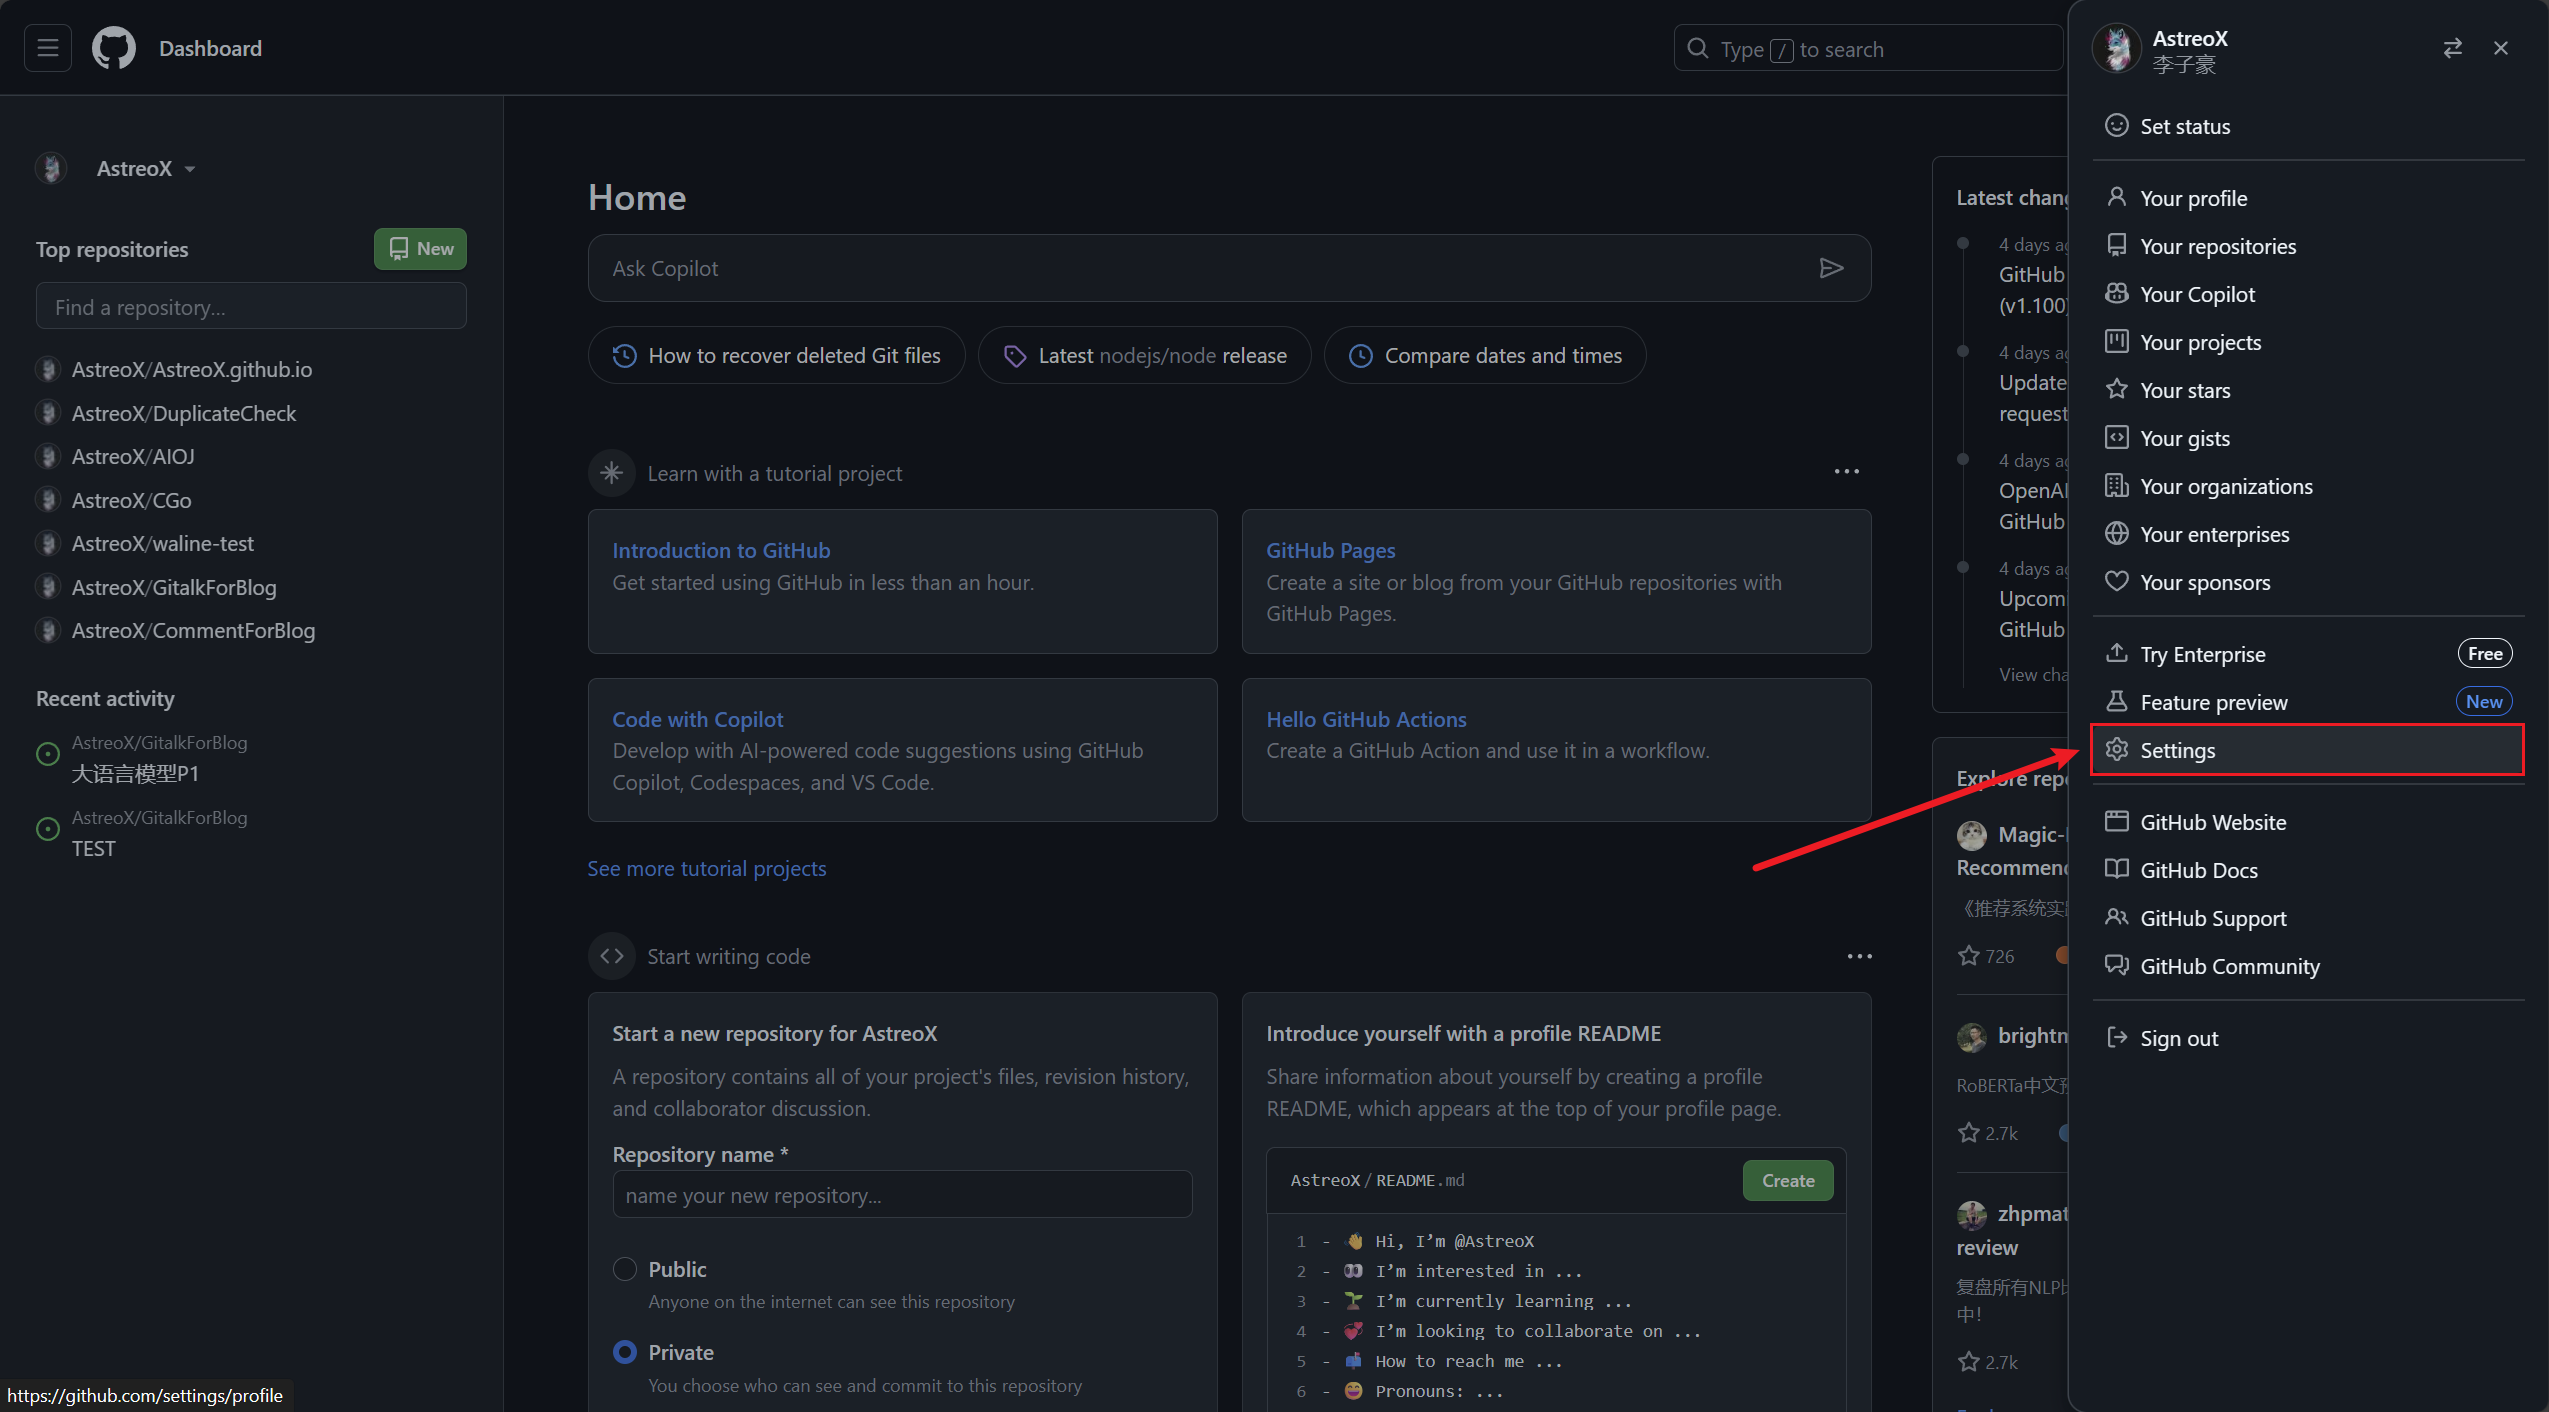Viewport: 2549px width, 1412px height.
Task: Open Your sponsors menu item
Action: (2308, 582)
